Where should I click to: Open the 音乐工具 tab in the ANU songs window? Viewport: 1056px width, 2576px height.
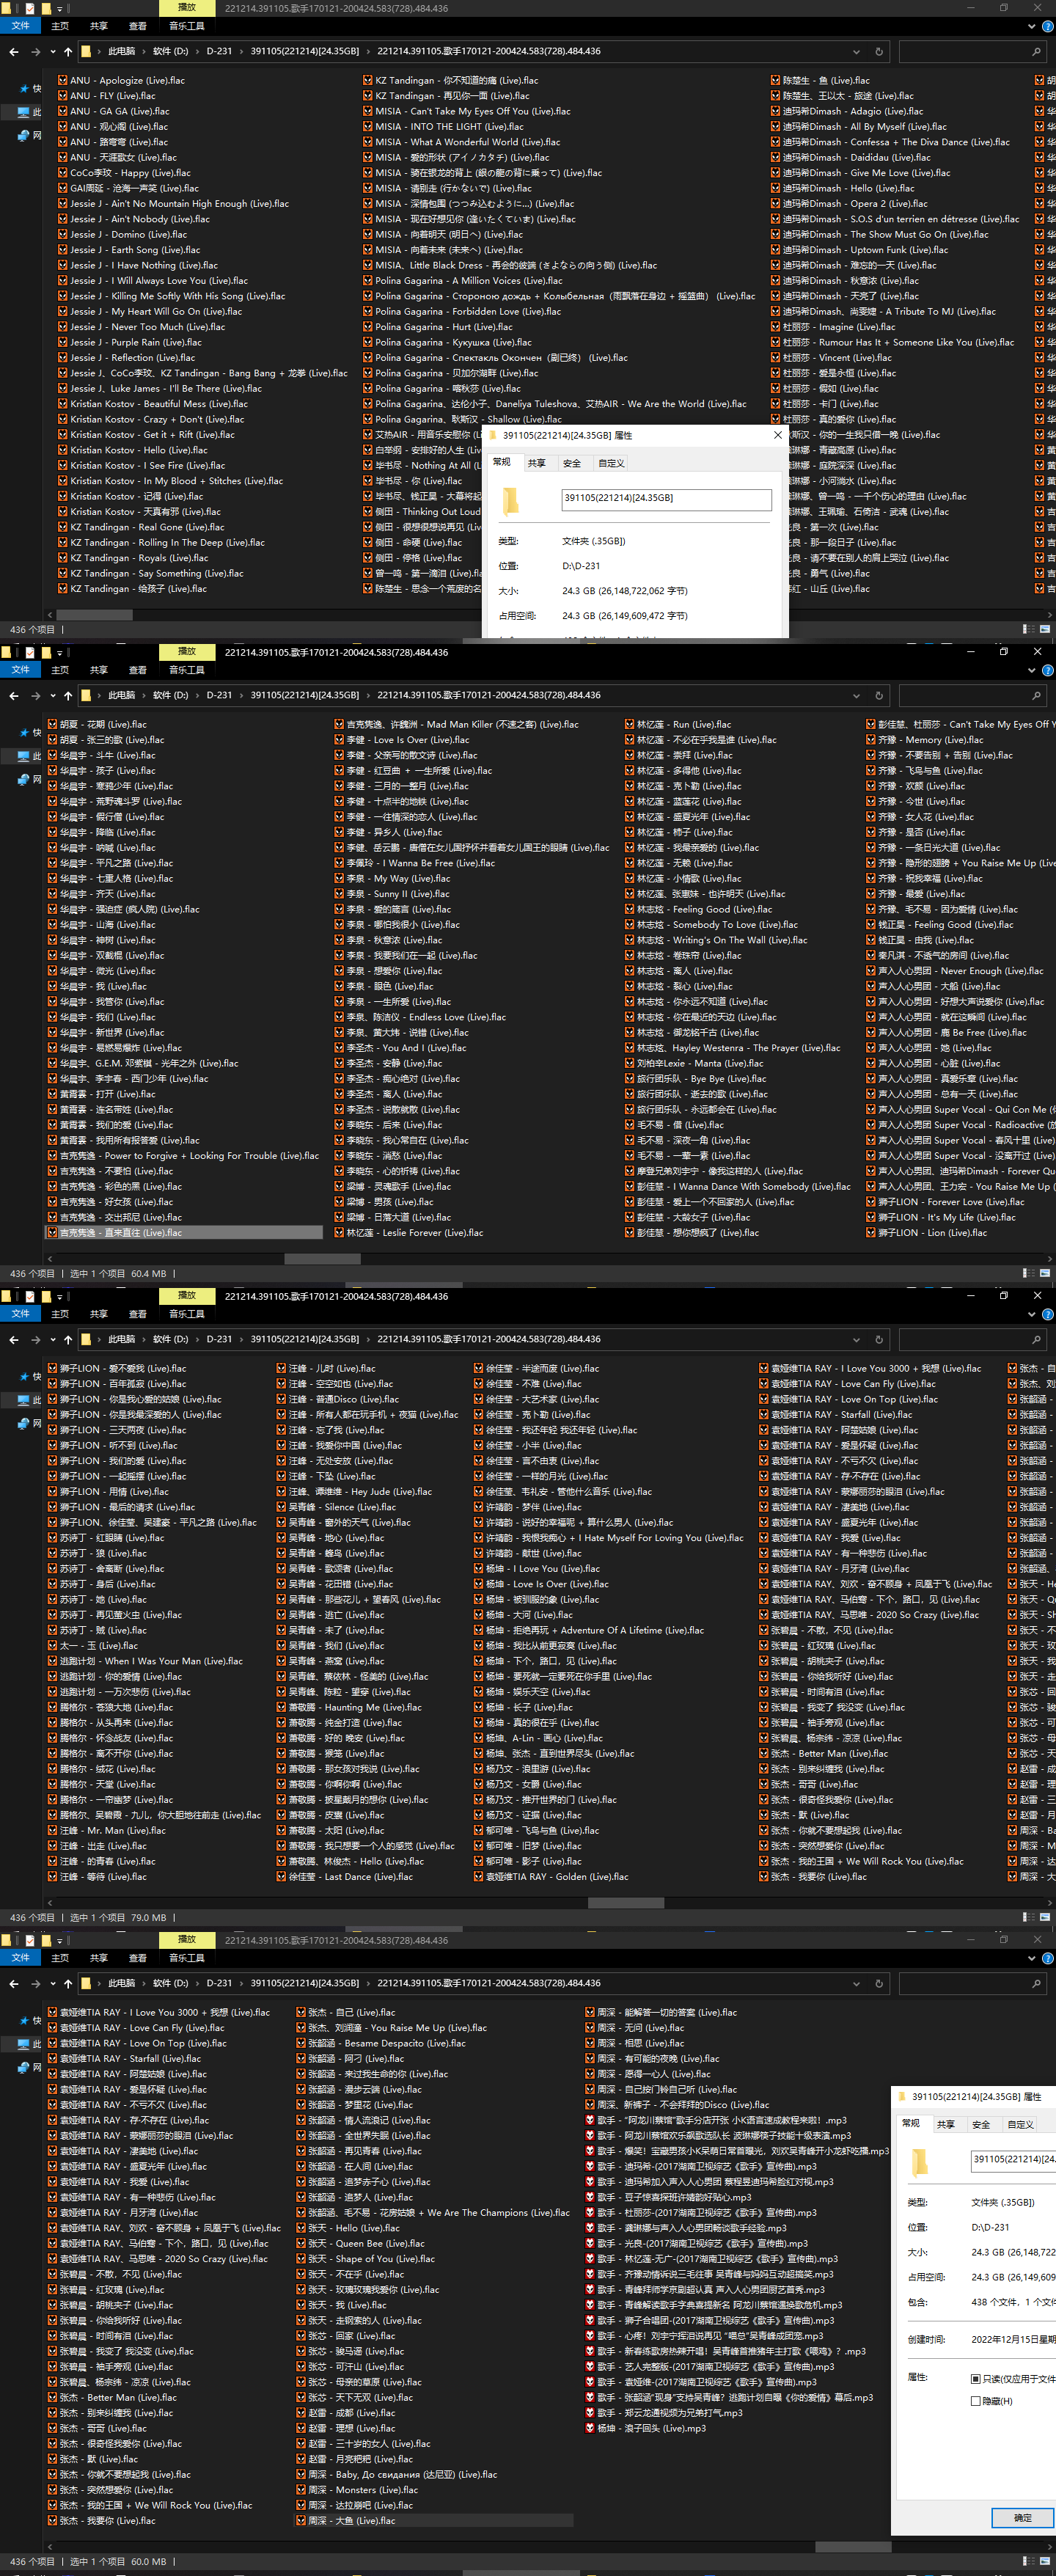point(187,26)
